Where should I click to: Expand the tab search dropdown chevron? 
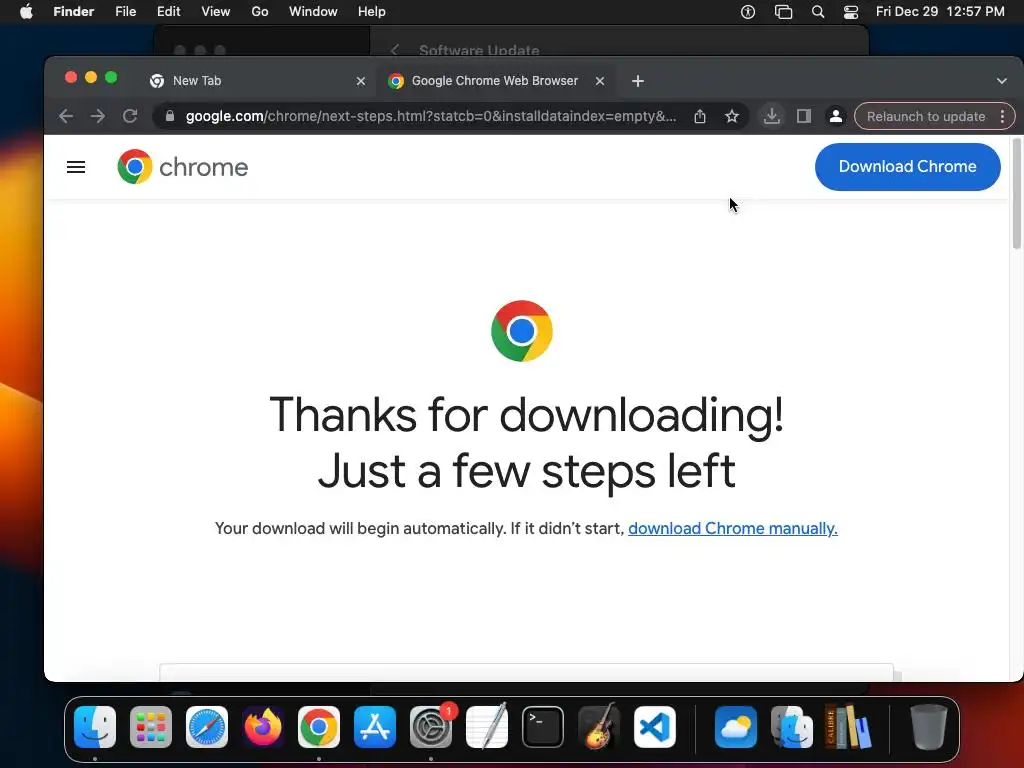[1002, 81]
